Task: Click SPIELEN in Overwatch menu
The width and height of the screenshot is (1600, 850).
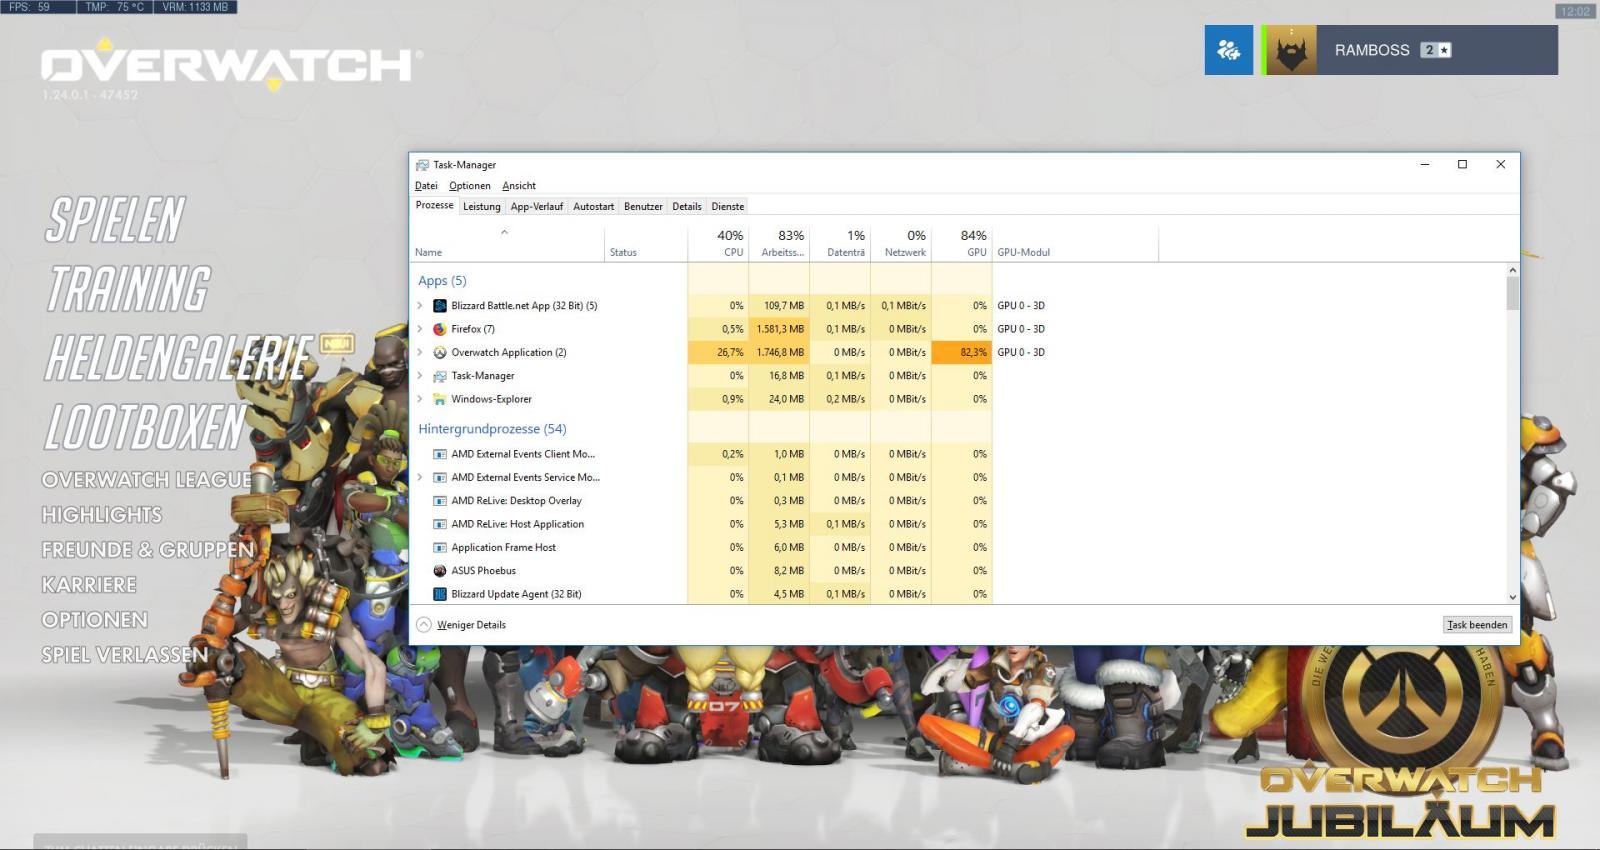Action: point(115,220)
